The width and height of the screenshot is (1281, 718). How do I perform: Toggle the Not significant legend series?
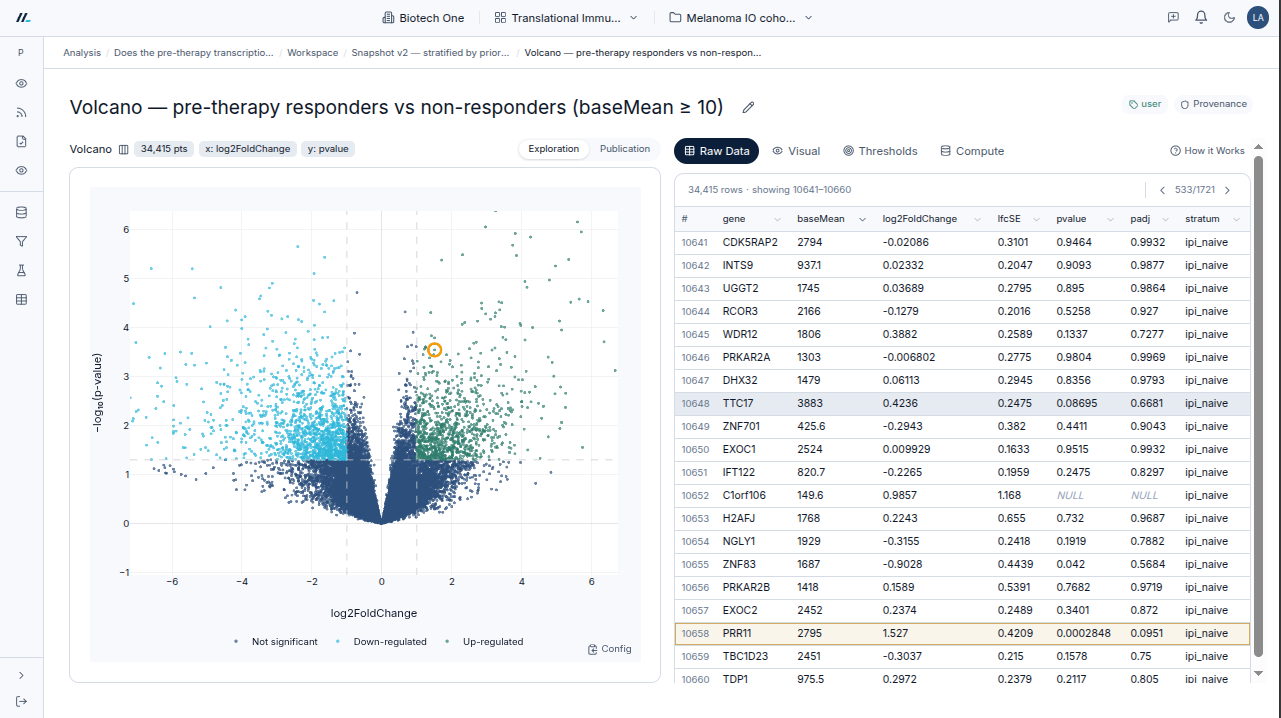tap(275, 642)
